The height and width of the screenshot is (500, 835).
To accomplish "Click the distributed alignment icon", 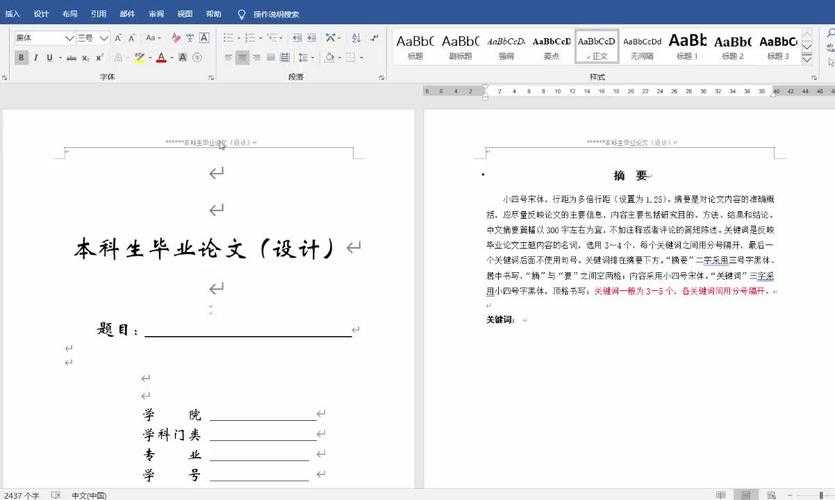I will point(285,57).
